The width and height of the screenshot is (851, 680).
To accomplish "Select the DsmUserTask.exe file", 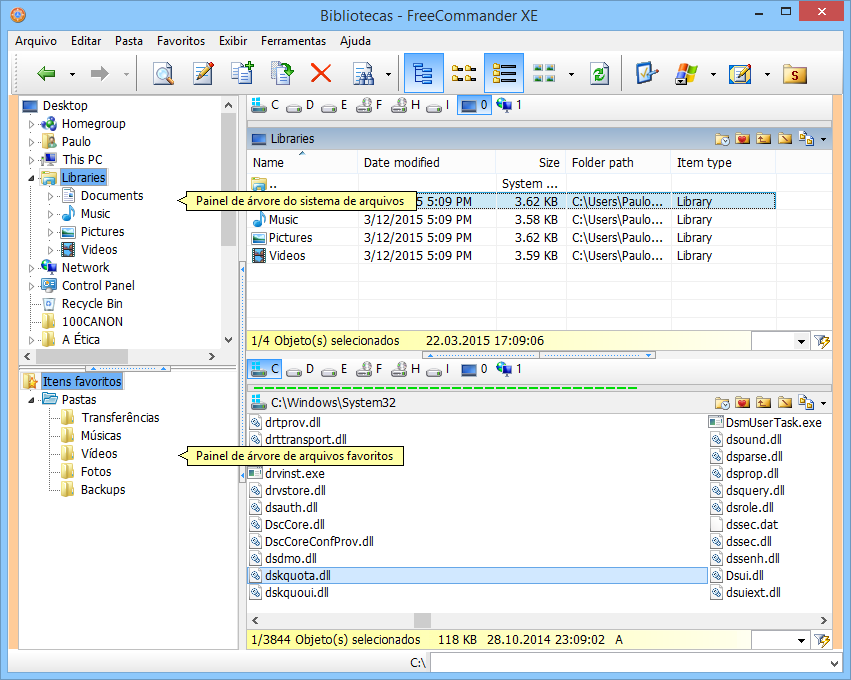I will [x=773, y=423].
